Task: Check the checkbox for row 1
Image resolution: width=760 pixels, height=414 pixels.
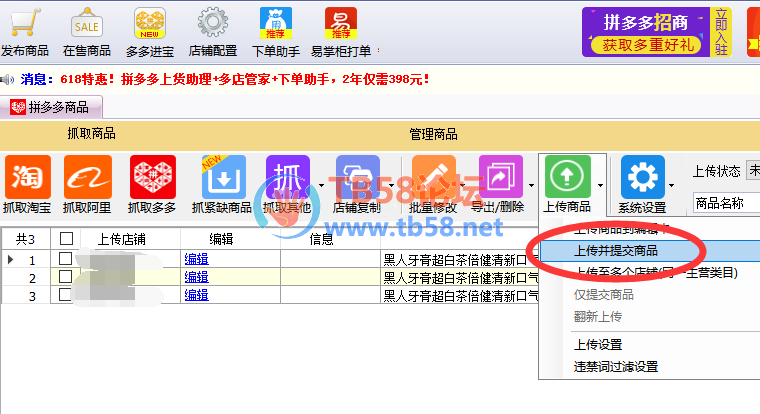Action: (x=66, y=259)
